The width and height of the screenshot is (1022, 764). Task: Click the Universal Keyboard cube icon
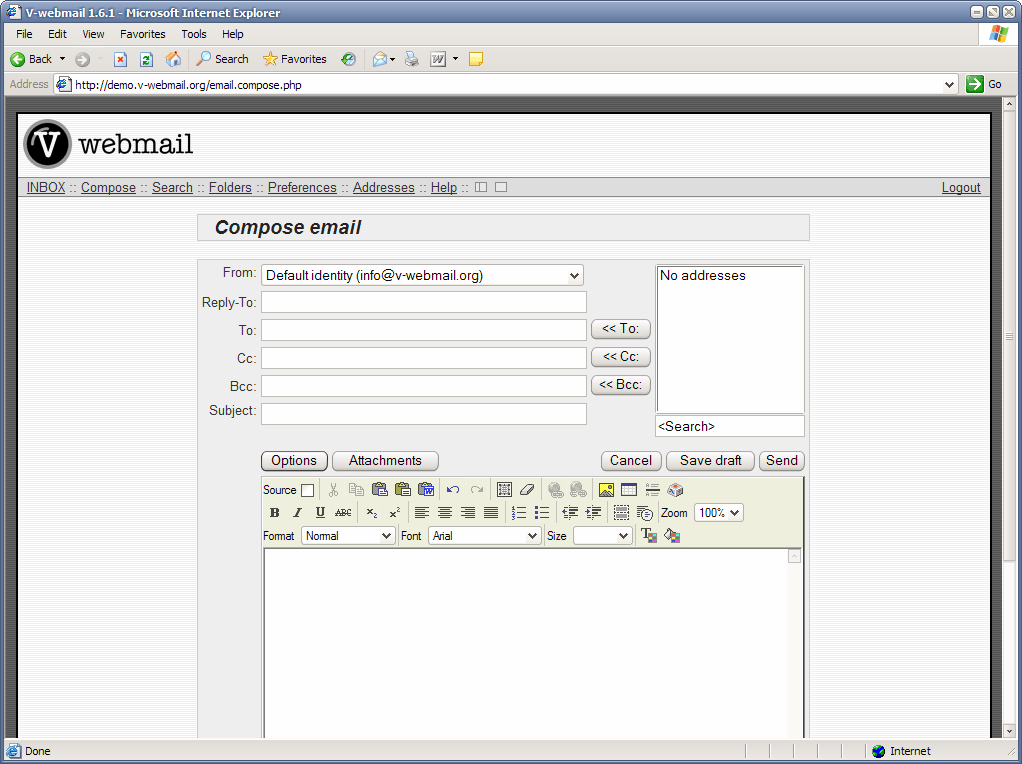tap(675, 490)
